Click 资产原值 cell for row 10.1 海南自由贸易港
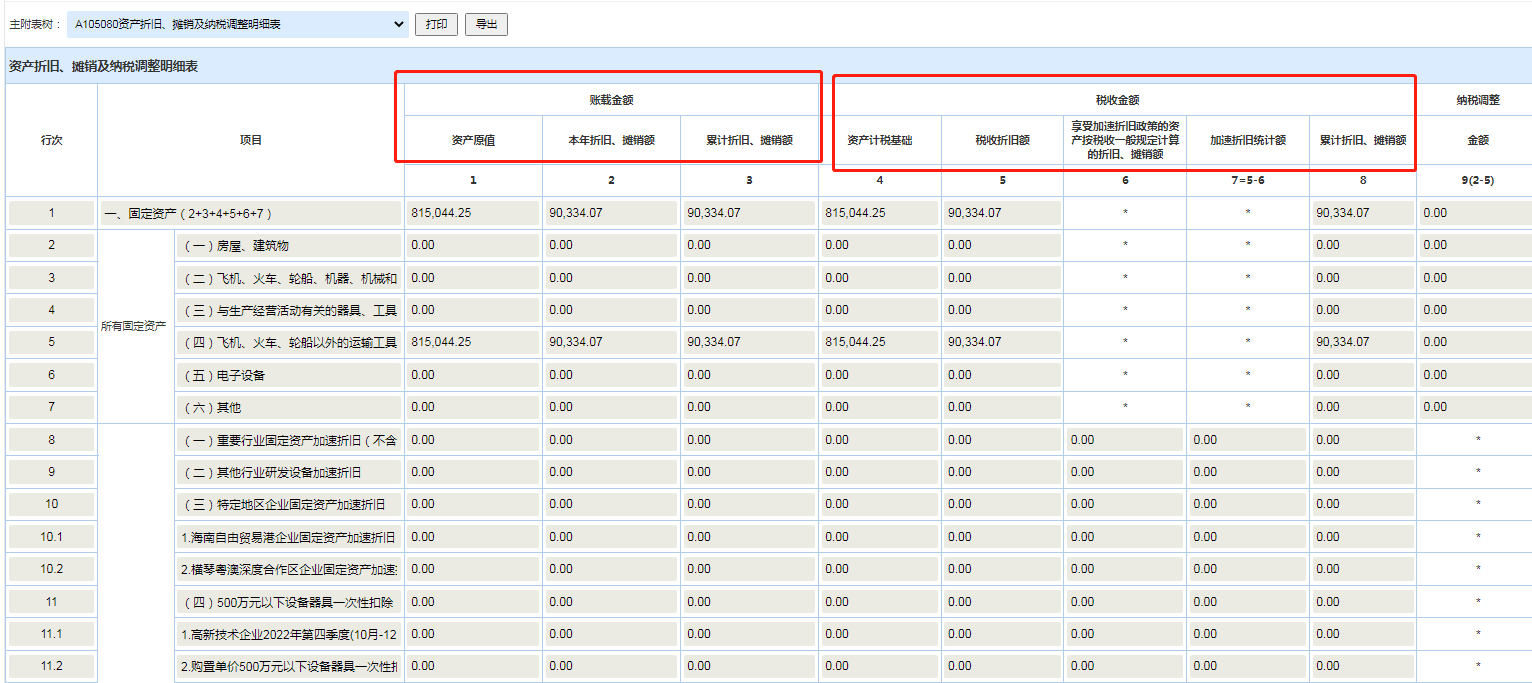1532x683 pixels. [472, 537]
